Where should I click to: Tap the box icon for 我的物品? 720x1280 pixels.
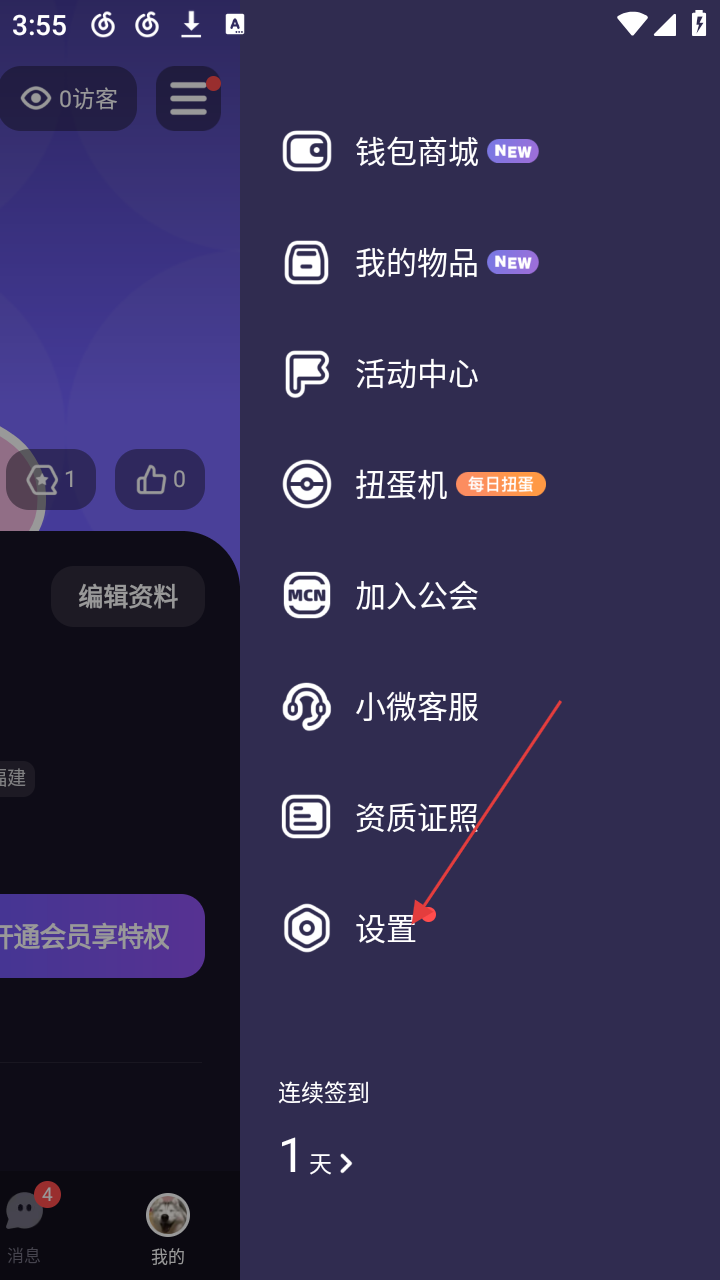[x=306, y=262]
